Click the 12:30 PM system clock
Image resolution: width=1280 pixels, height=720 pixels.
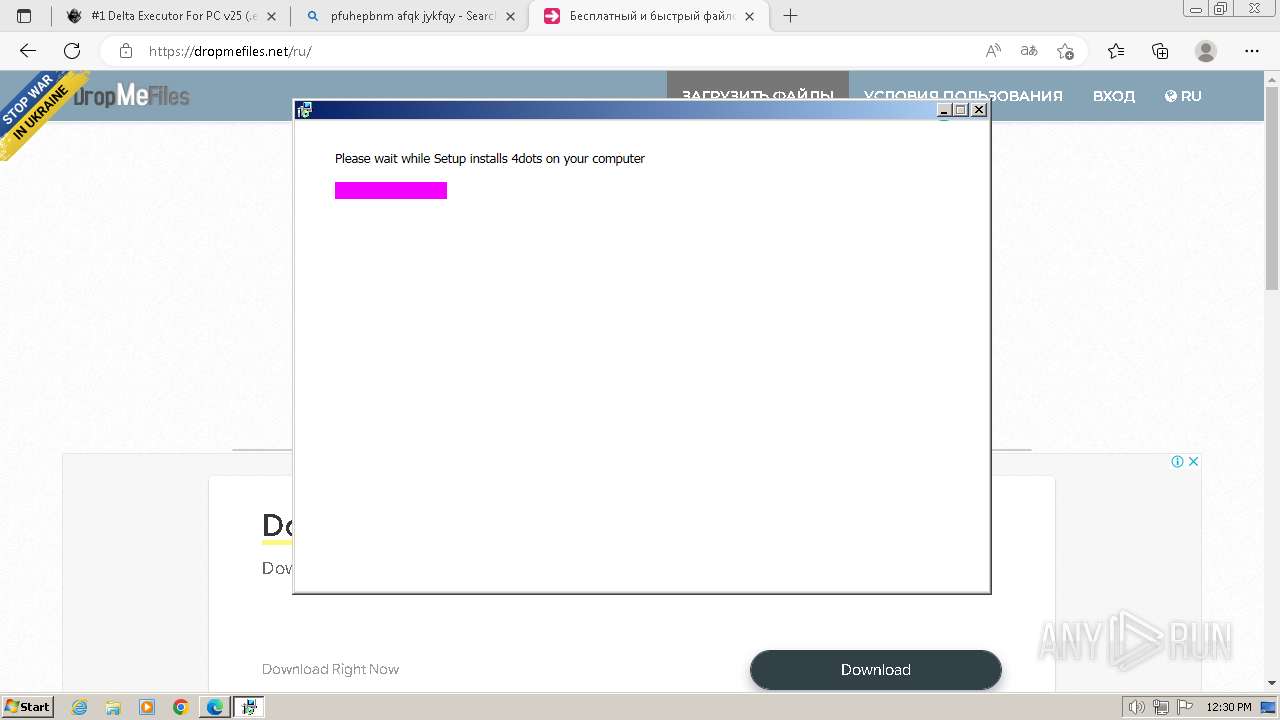click(1229, 707)
